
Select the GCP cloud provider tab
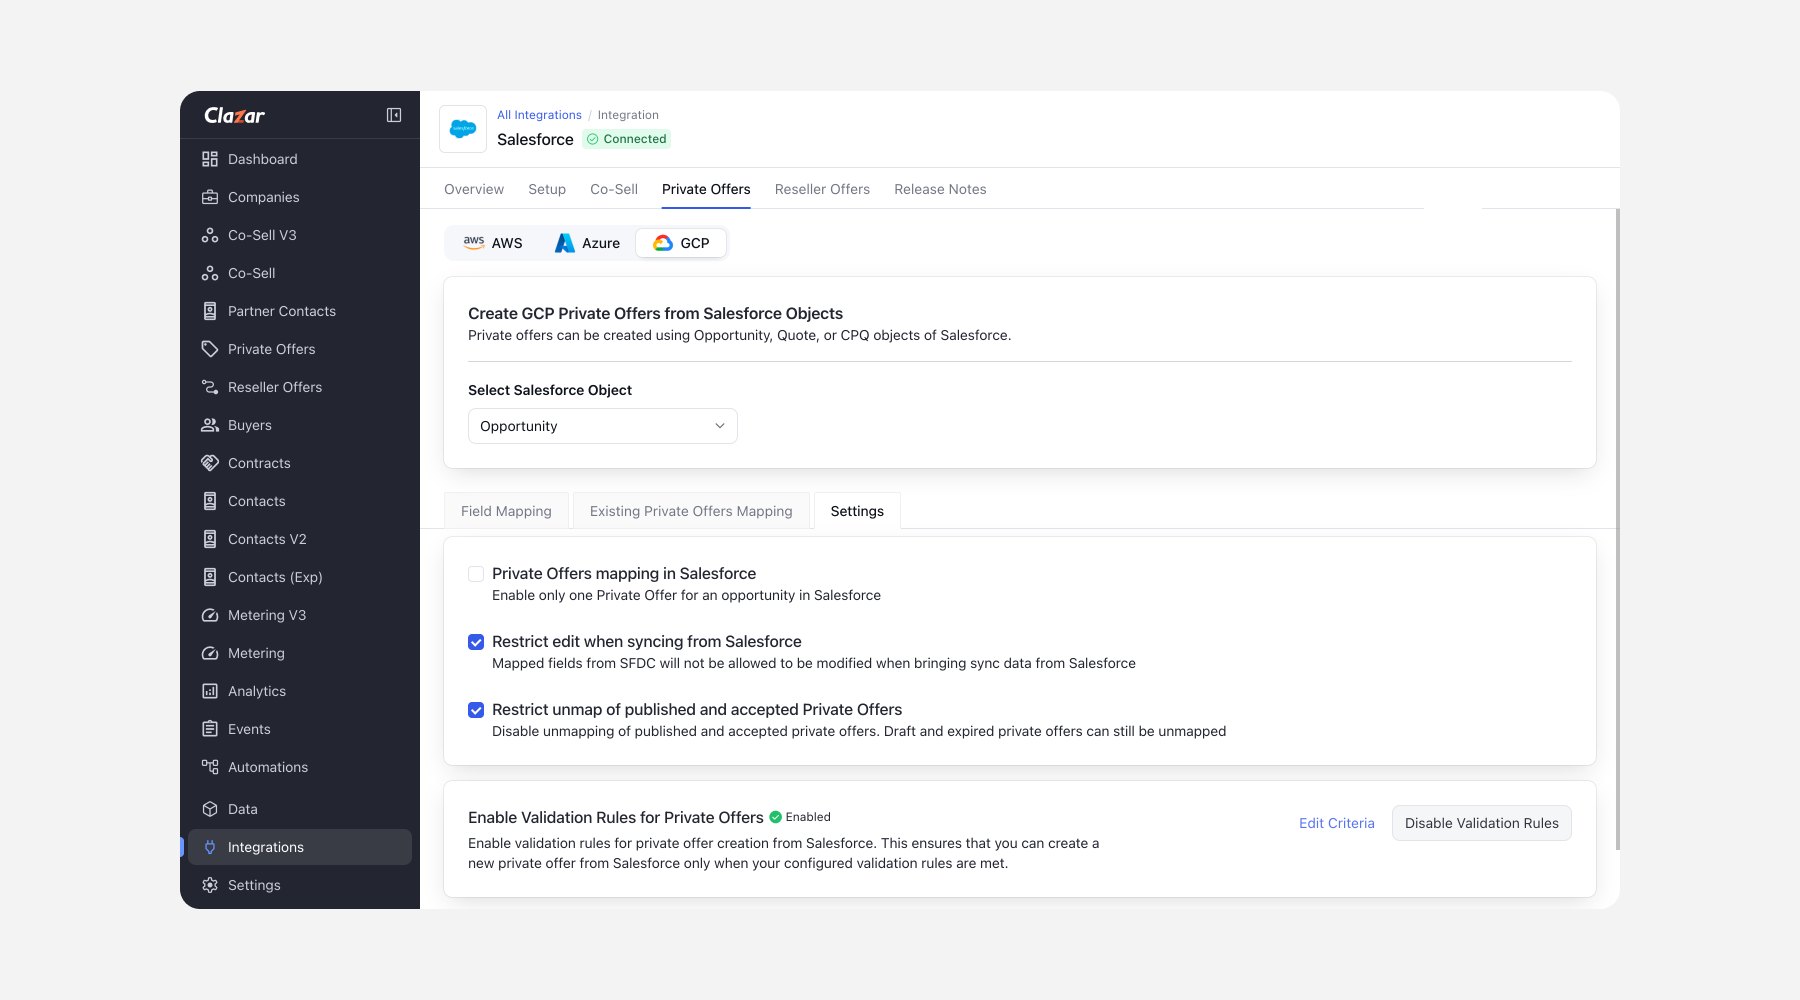[681, 243]
